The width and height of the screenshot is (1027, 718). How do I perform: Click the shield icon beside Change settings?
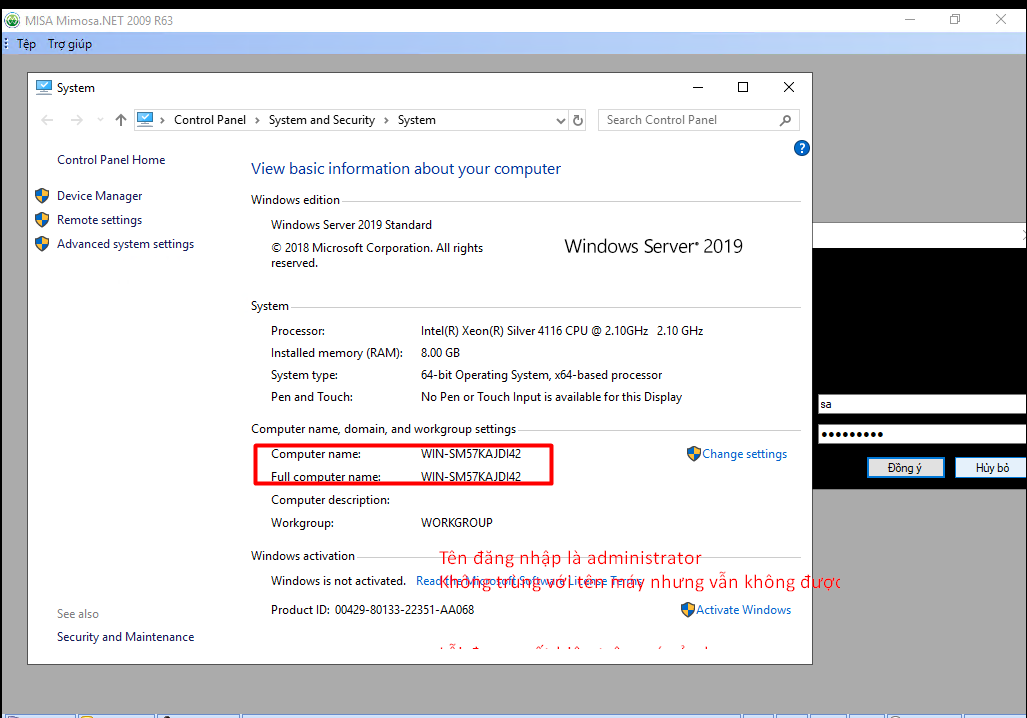(693, 454)
